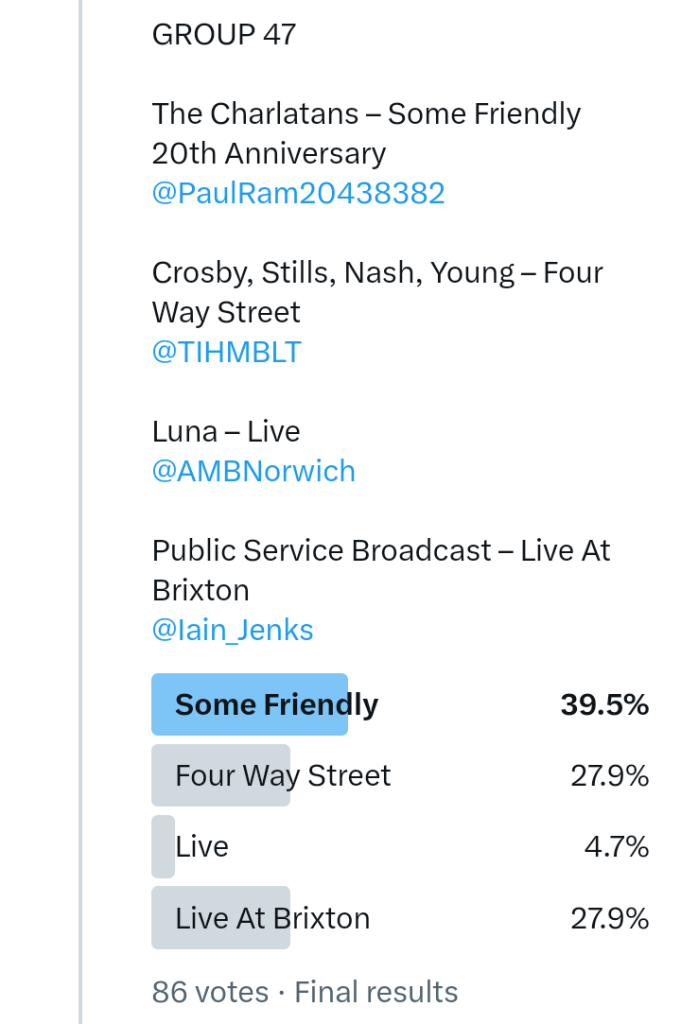Click the 4.7% result percentage
This screenshot has height=1024, width=681.
click(616, 847)
